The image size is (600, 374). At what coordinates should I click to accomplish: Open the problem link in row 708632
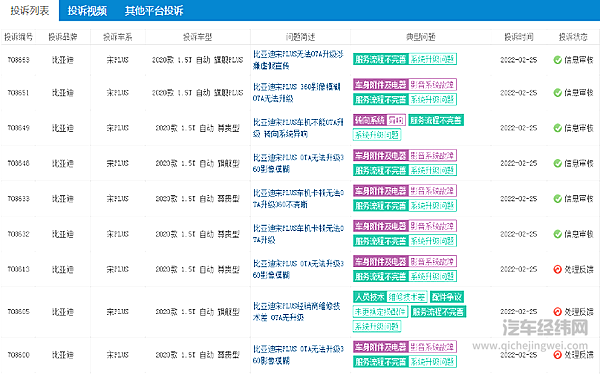298,234
